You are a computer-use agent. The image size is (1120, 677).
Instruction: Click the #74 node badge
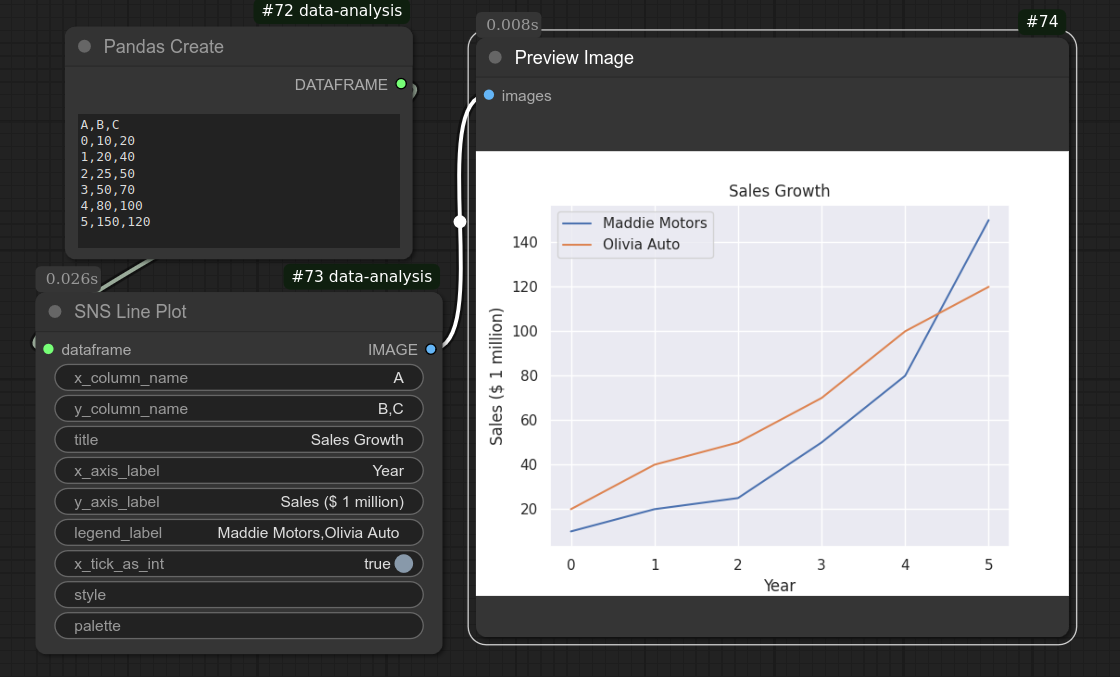click(x=1042, y=21)
